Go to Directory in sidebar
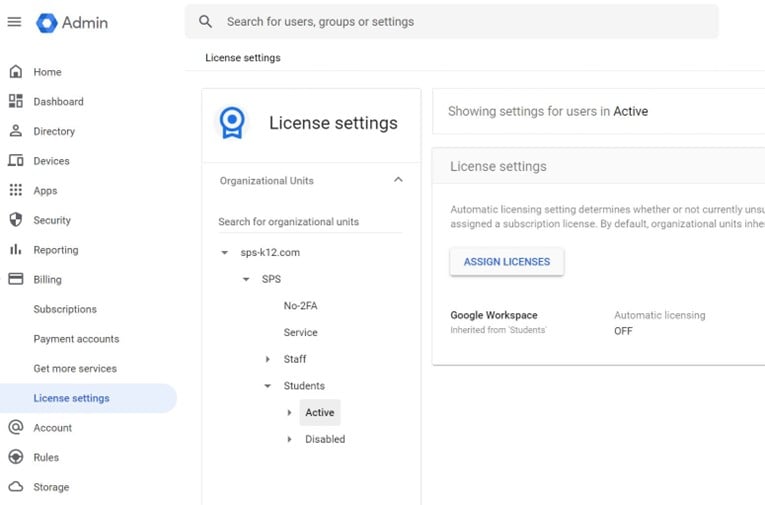 (x=54, y=131)
